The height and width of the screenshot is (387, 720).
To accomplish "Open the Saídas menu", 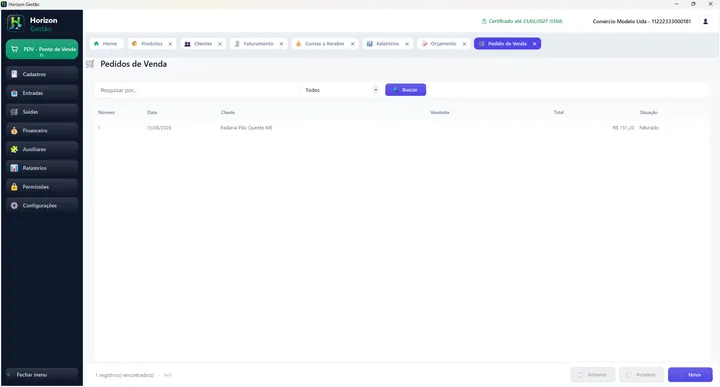I will pos(42,112).
